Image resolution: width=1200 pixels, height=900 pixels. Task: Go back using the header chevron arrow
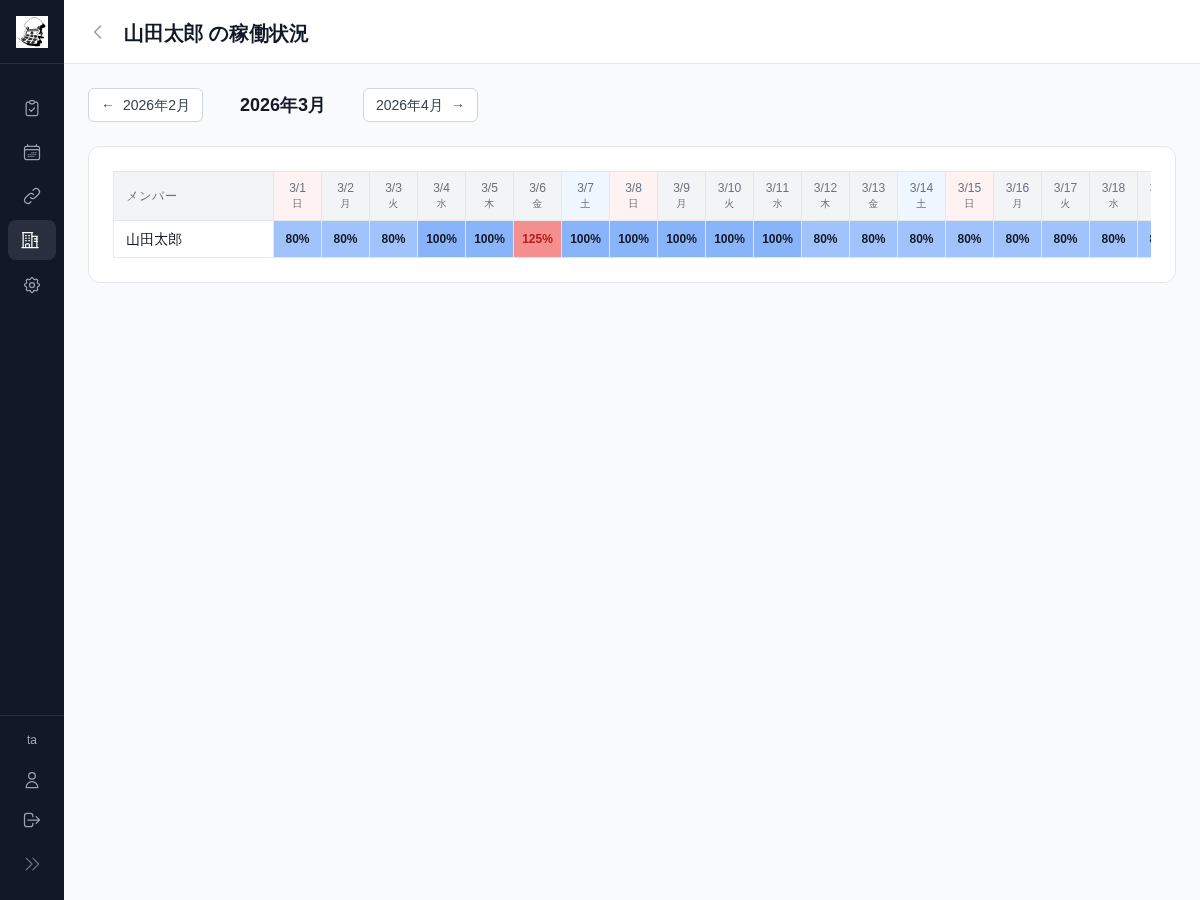click(x=97, y=33)
